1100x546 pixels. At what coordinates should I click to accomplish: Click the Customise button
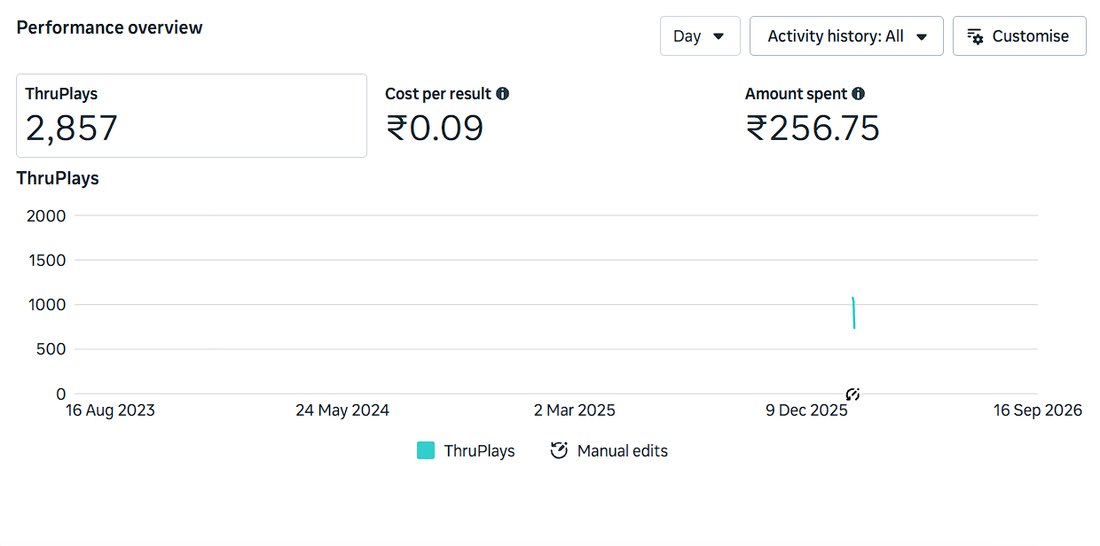[1019, 36]
